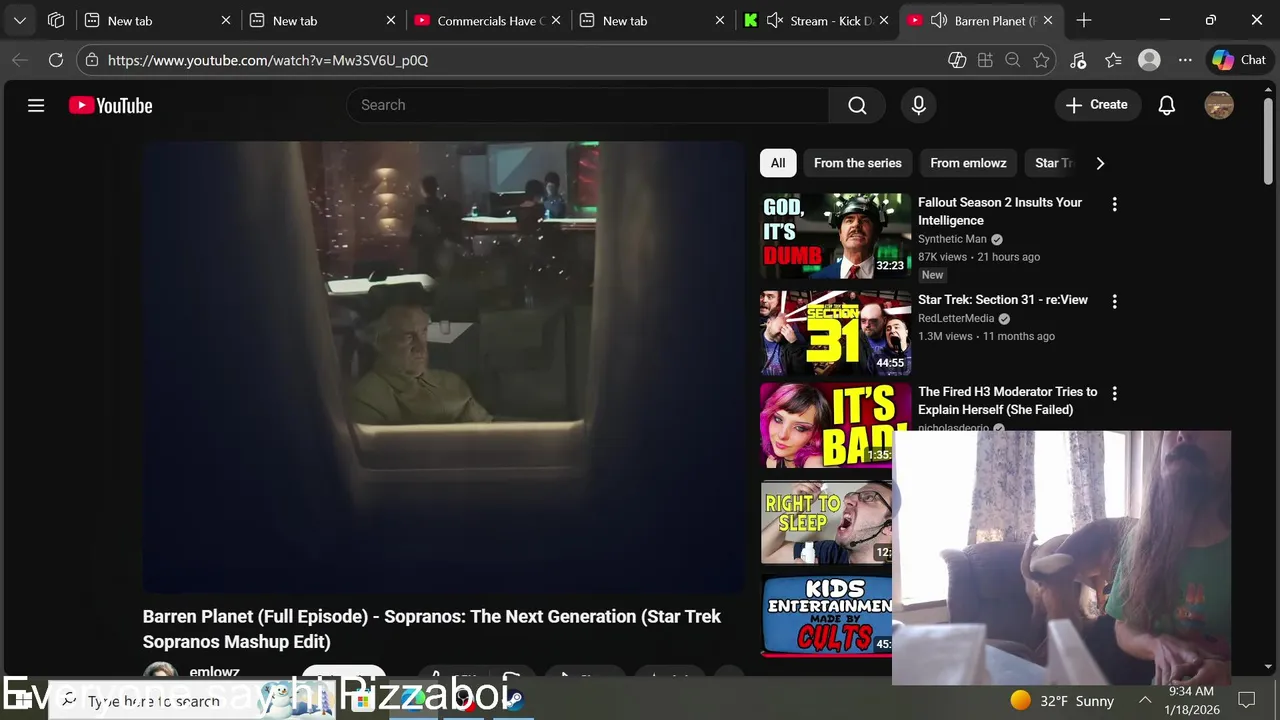The width and height of the screenshot is (1280, 720).
Task: Open Star Trek: Section 31 thumbnail
Action: [836, 333]
